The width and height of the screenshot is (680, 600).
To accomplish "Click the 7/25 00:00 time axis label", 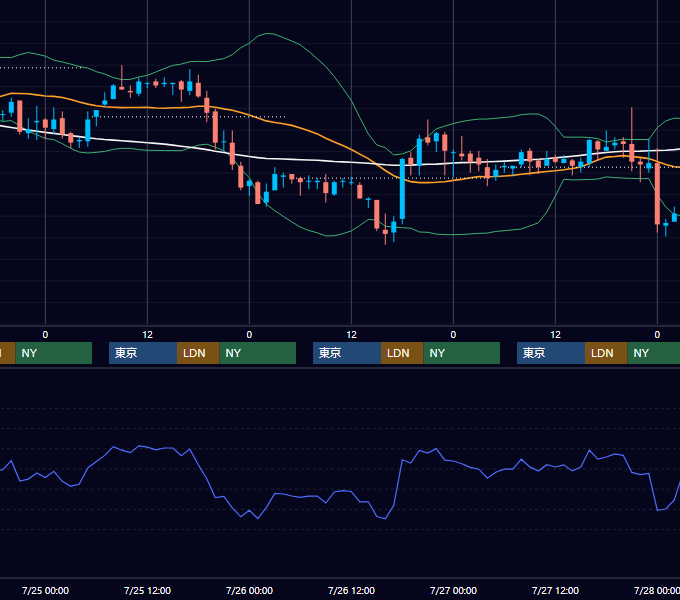I will [x=45, y=590].
